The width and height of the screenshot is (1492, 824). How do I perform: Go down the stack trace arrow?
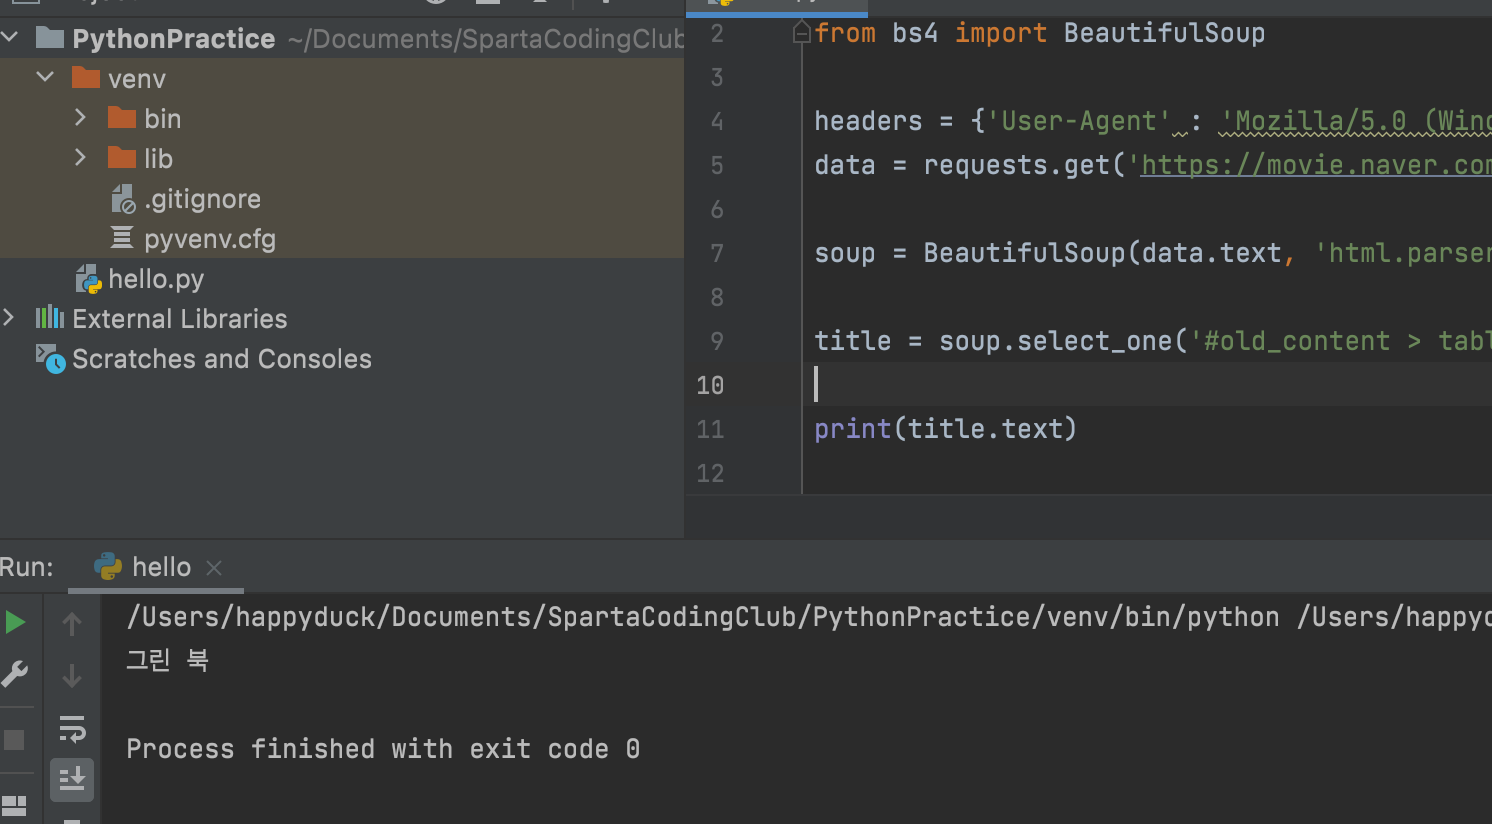72,676
